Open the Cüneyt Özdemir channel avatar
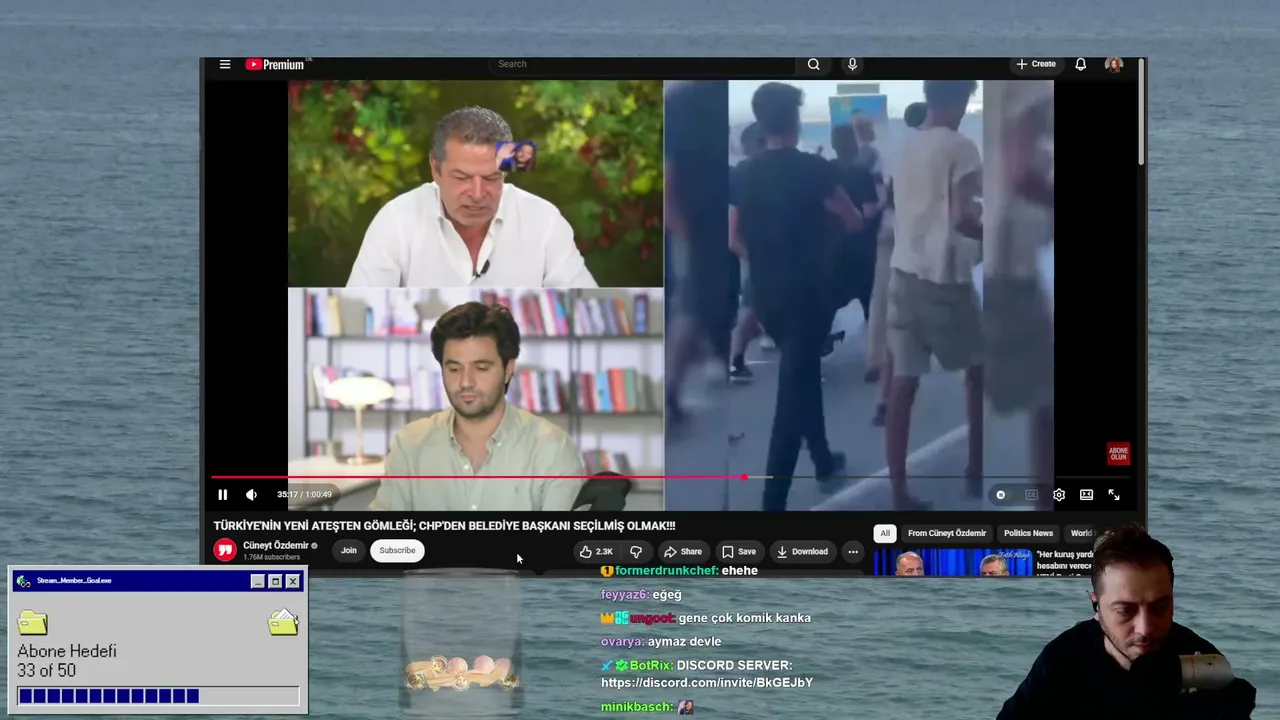The image size is (1280, 720). point(225,550)
